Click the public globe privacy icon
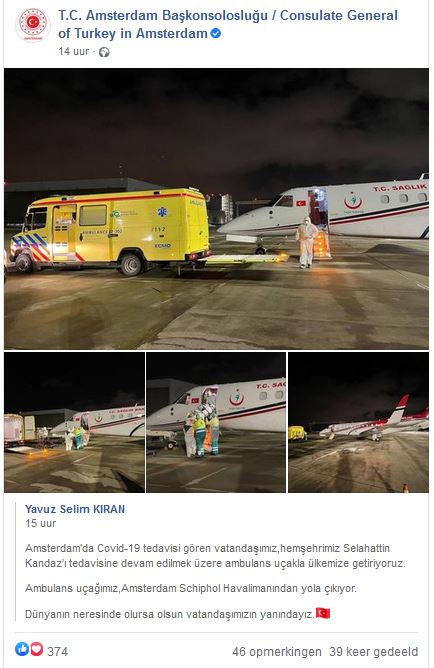The width and height of the screenshot is (434, 668). point(104,52)
